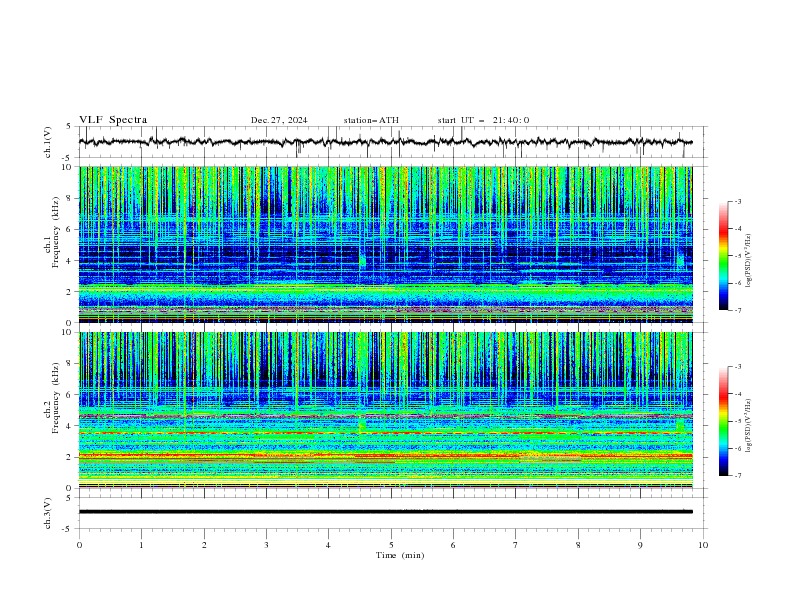
Task: Click time axis tick label '3'
Action: point(266,545)
